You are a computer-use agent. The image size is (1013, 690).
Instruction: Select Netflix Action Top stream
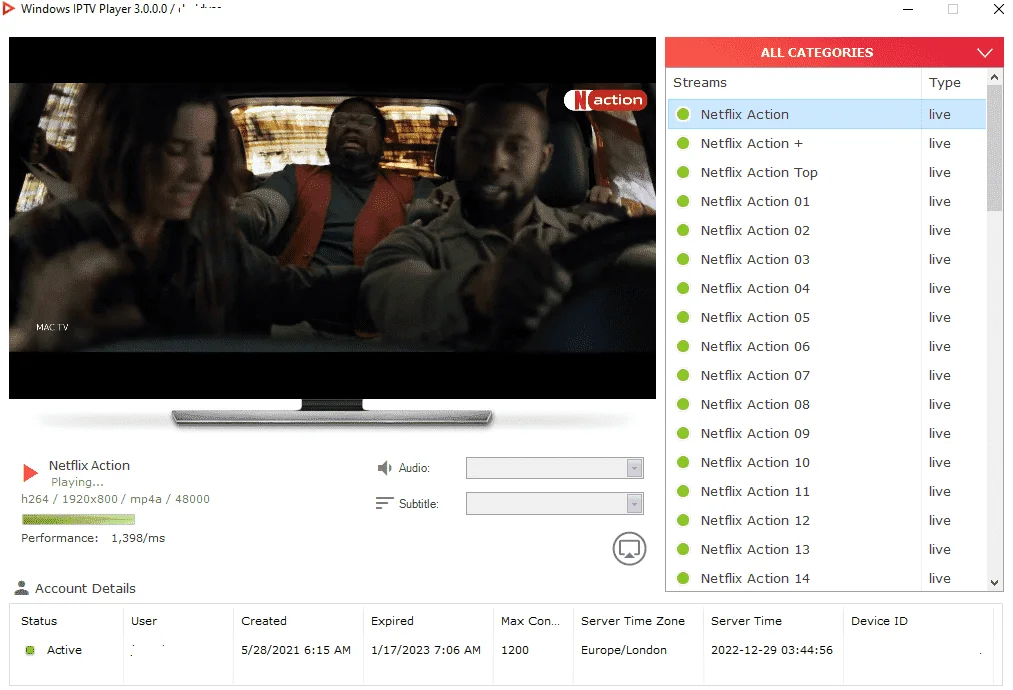pyautogui.click(x=827, y=172)
